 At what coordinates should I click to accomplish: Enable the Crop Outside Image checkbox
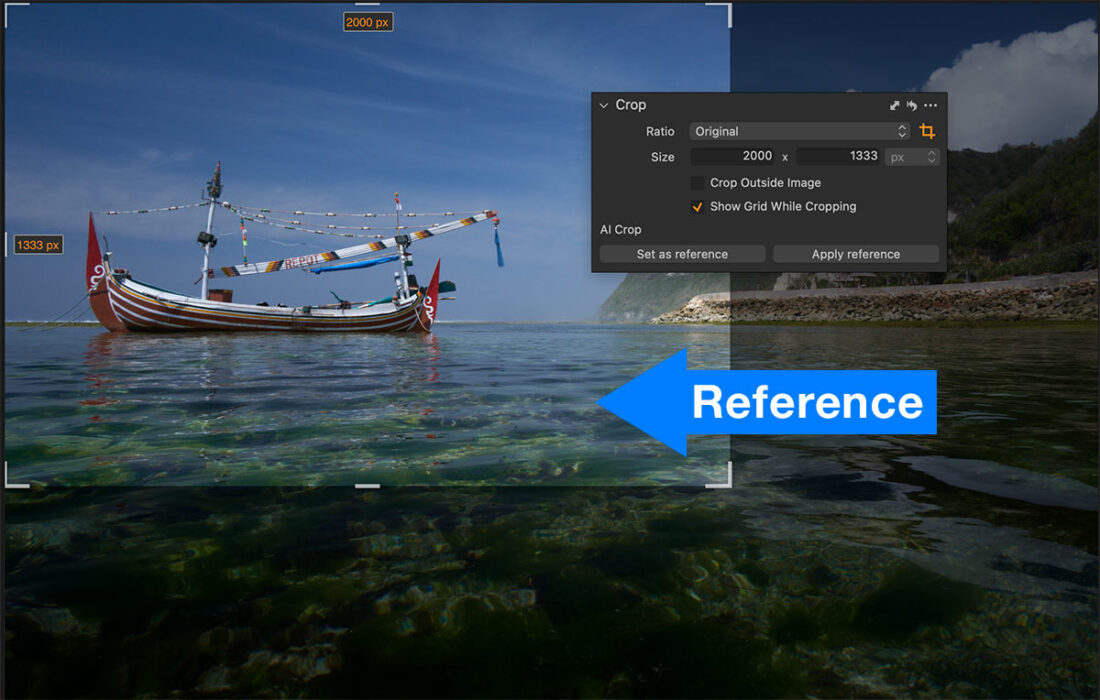696,182
